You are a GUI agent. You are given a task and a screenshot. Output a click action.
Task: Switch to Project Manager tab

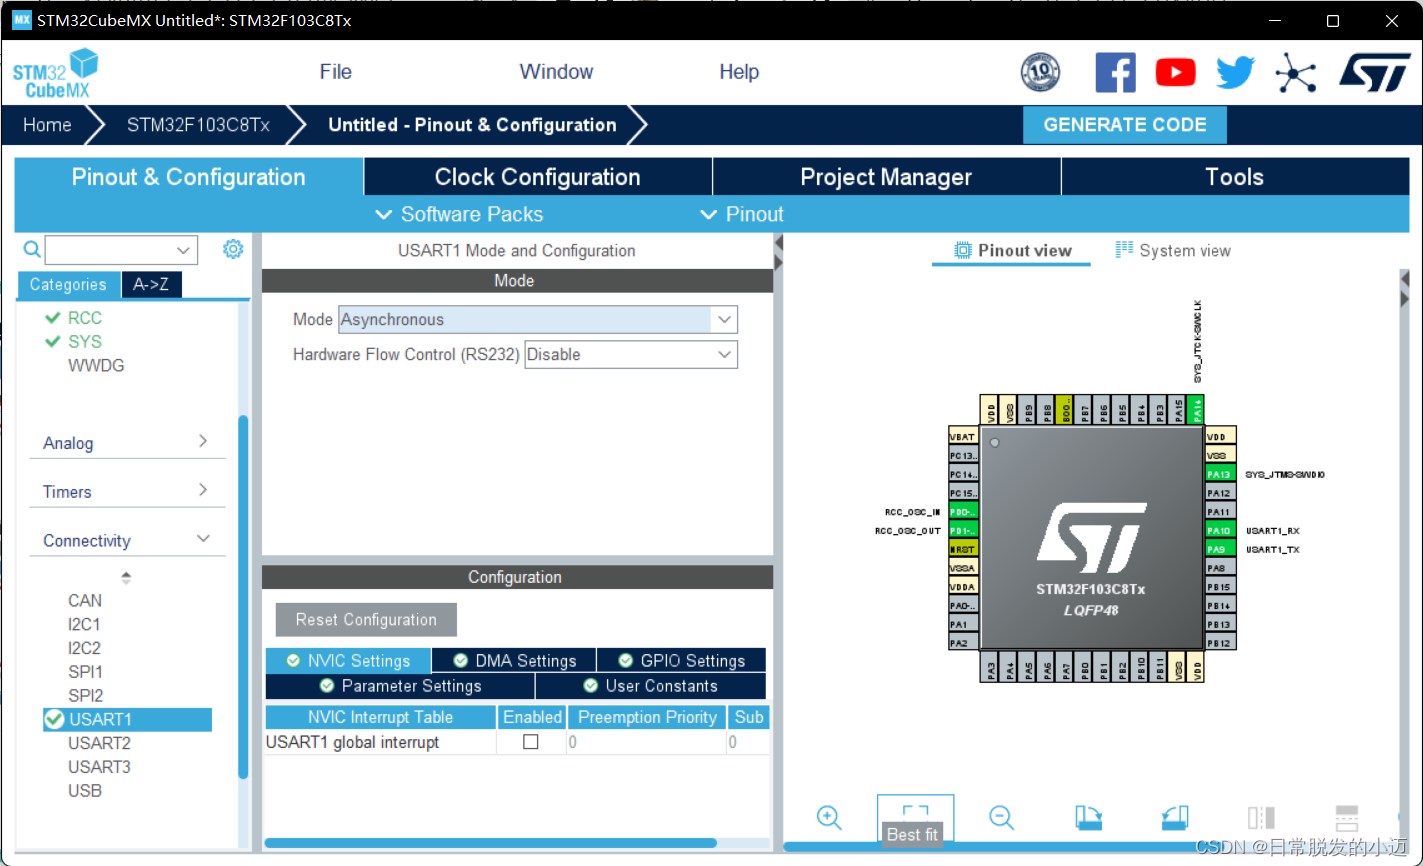pos(886,177)
